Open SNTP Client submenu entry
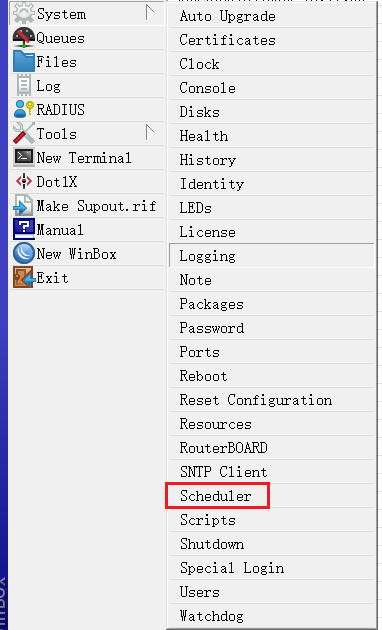382x630 pixels. pos(272,472)
